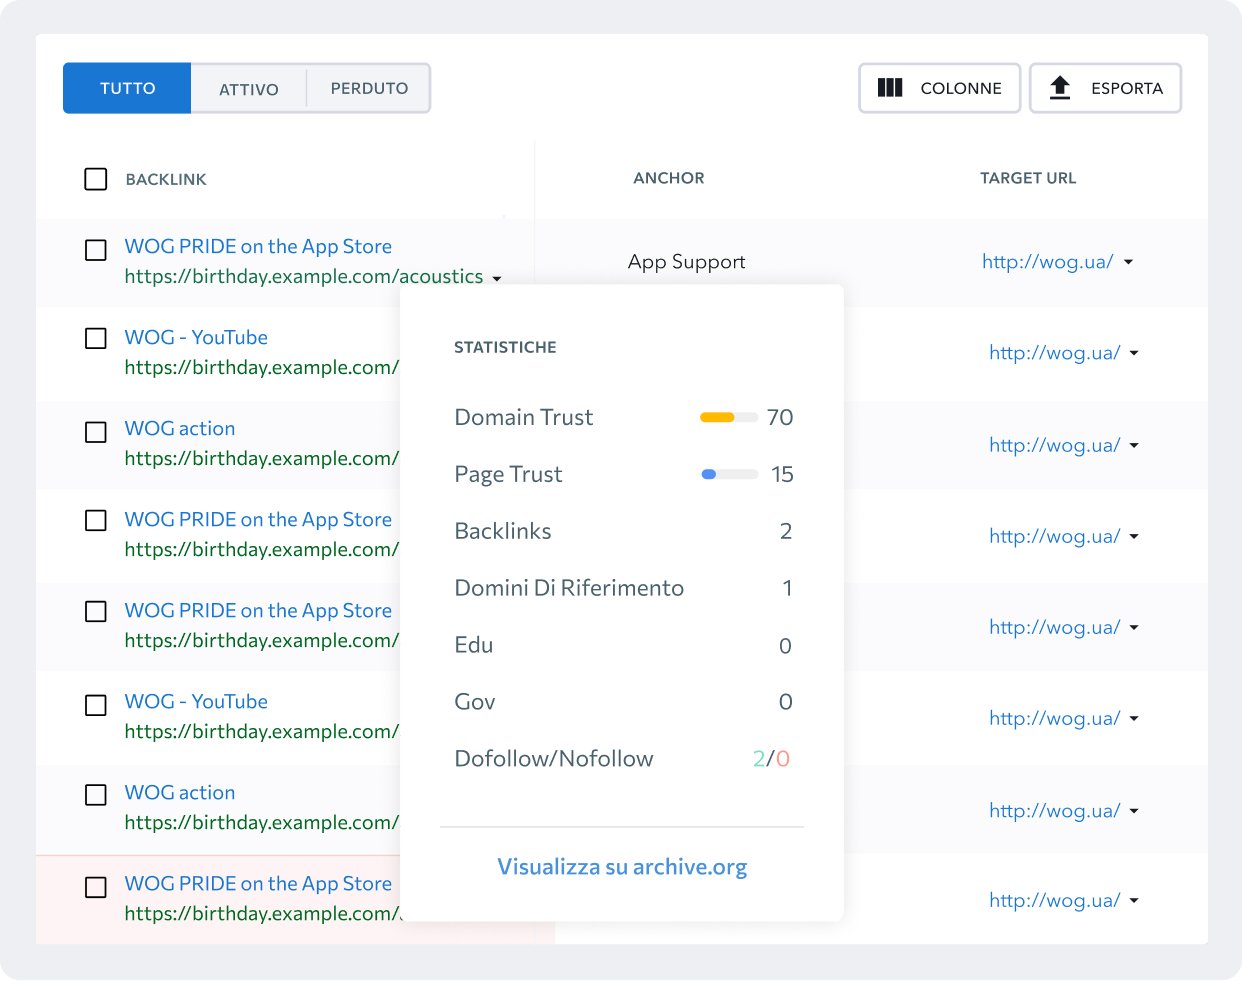
Task: Click the Domini Di Riferimento value 1
Action: click(x=788, y=588)
